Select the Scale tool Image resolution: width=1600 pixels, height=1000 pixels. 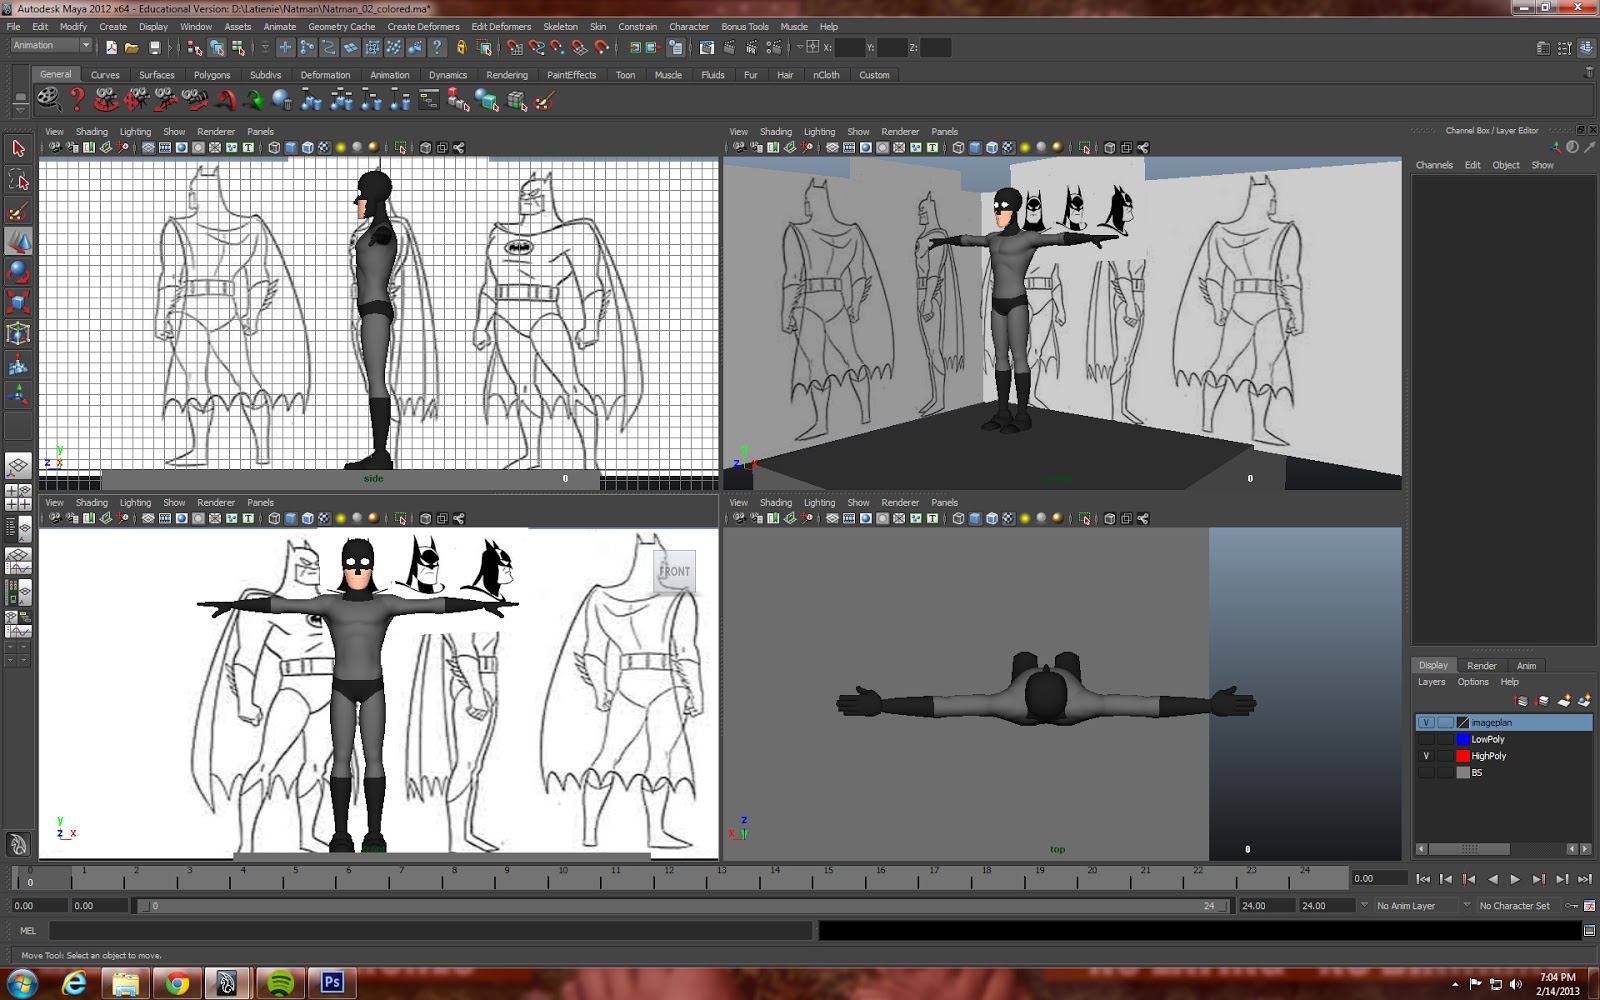pos(18,301)
